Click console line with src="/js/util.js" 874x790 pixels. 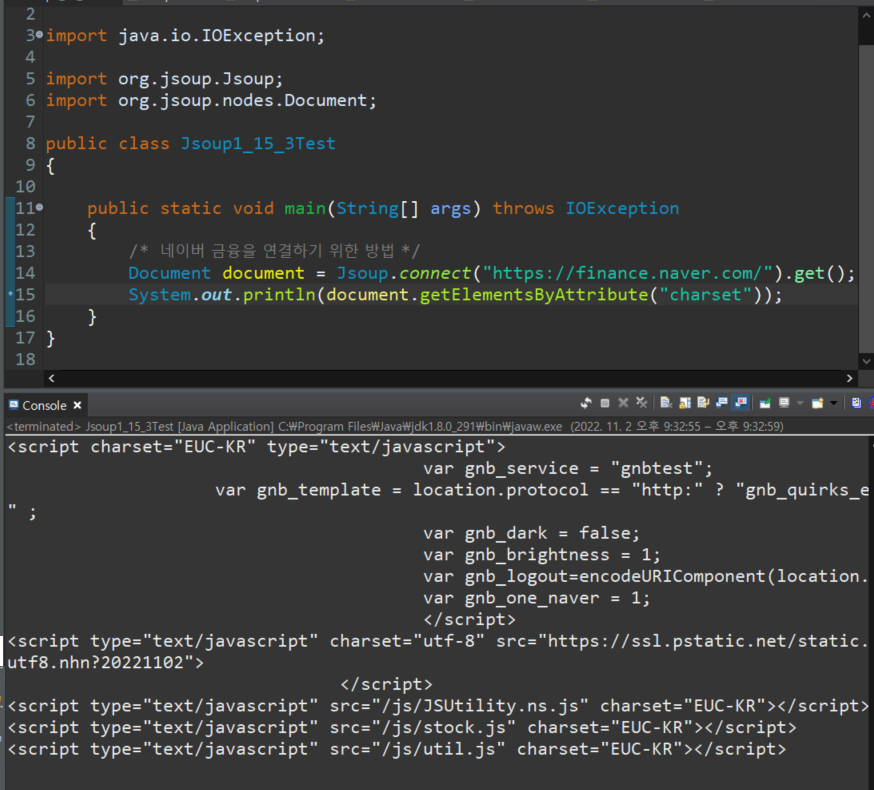click(x=396, y=749)
